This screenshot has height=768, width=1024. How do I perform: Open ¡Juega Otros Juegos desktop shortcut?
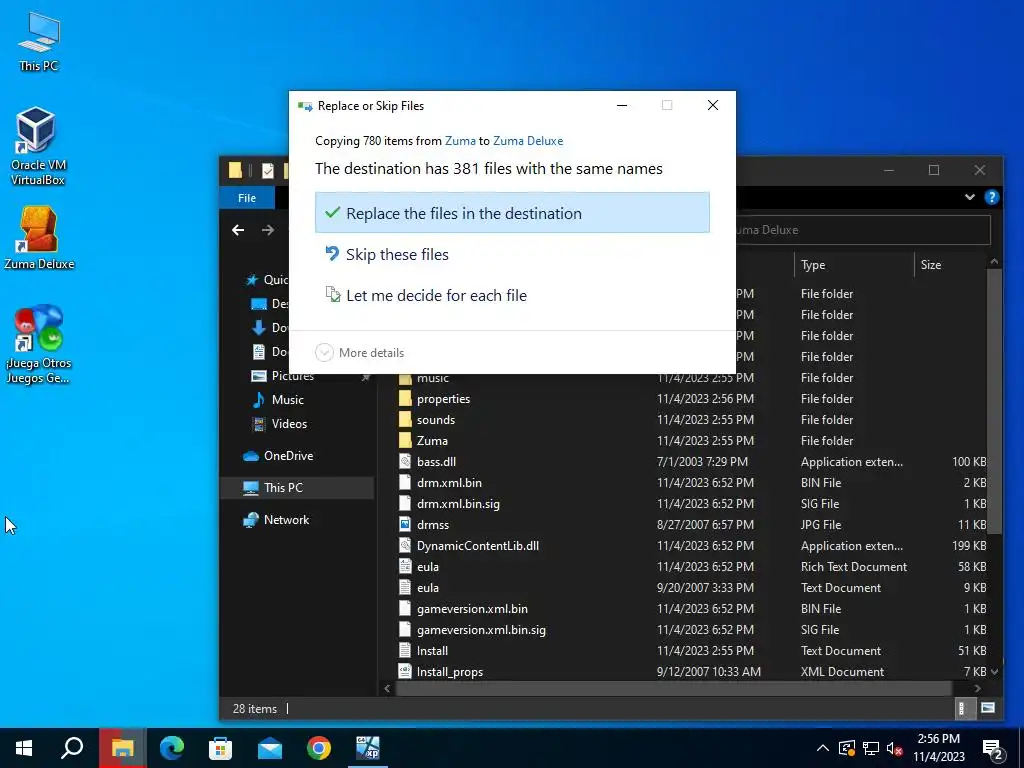tap(39, 344)
